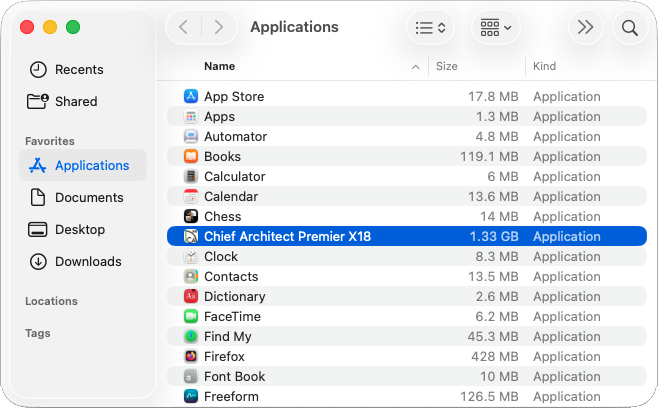
Task: Select the App Store name text
Action: pyautogui.click(x=234, y=97)
